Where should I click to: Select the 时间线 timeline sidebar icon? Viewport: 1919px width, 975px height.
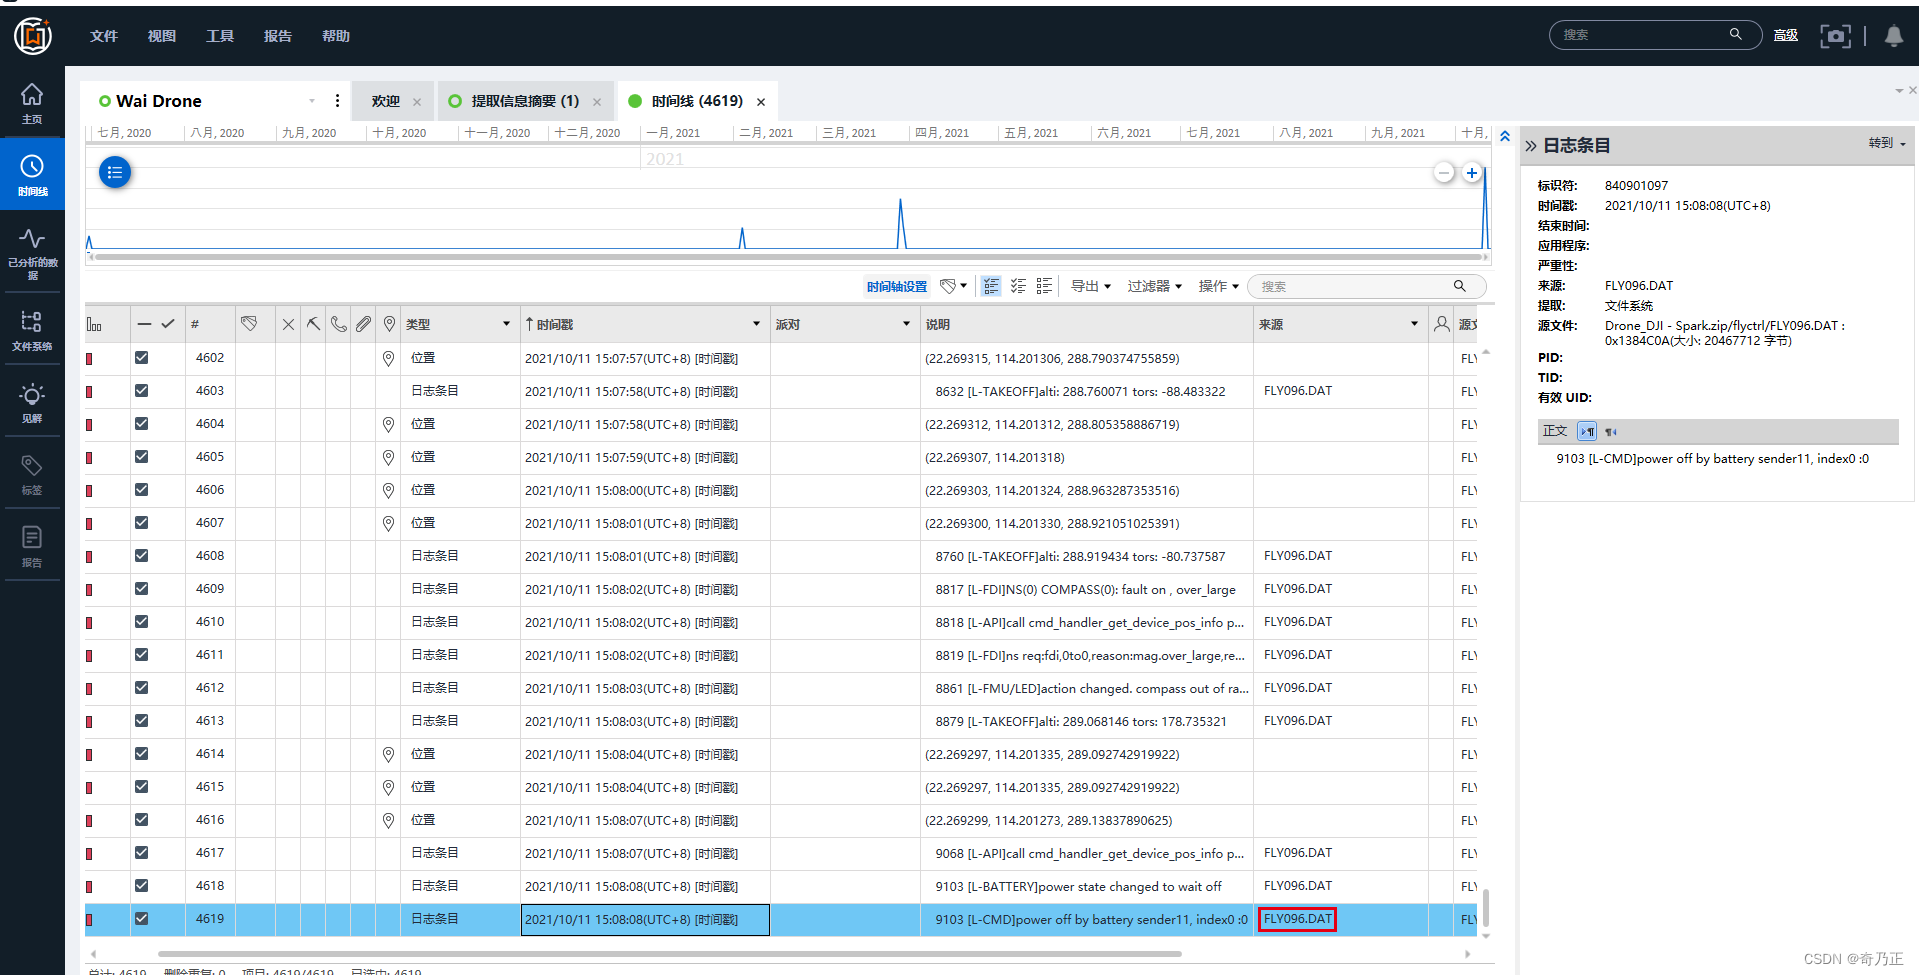(x=32, y=175)
